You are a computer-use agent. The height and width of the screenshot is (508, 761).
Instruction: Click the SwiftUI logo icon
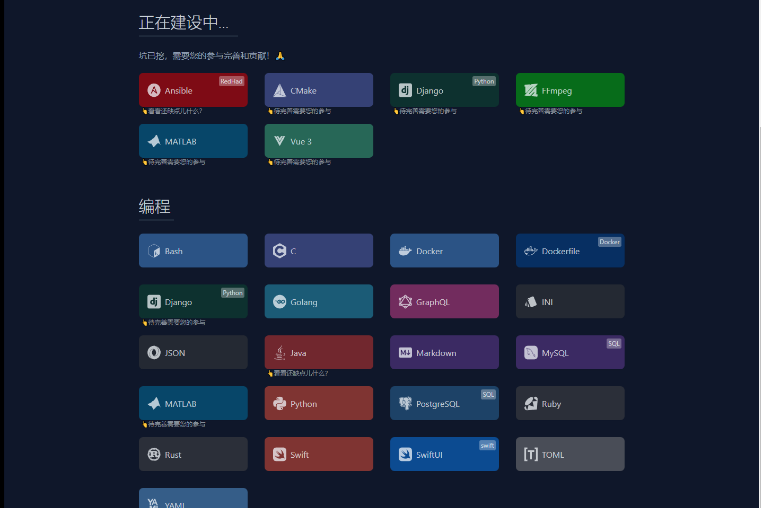point(405,455)
